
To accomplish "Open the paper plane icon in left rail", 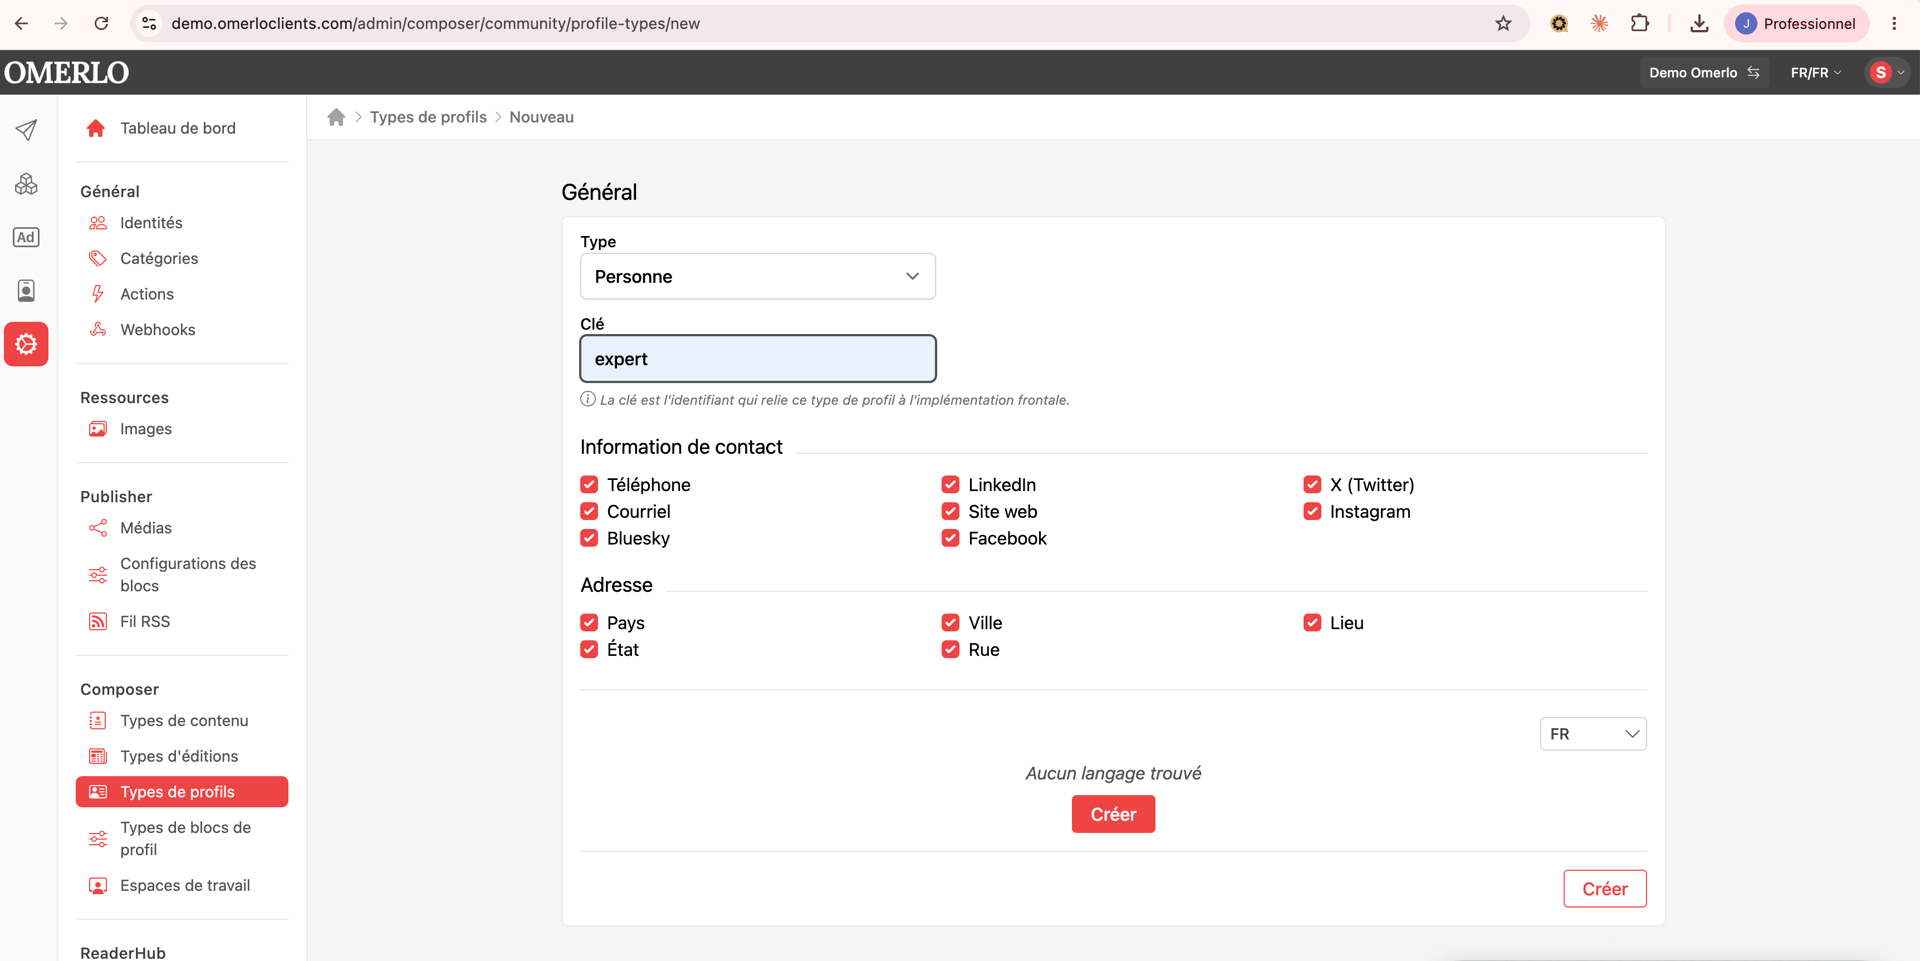I will [x=26, y=130].
